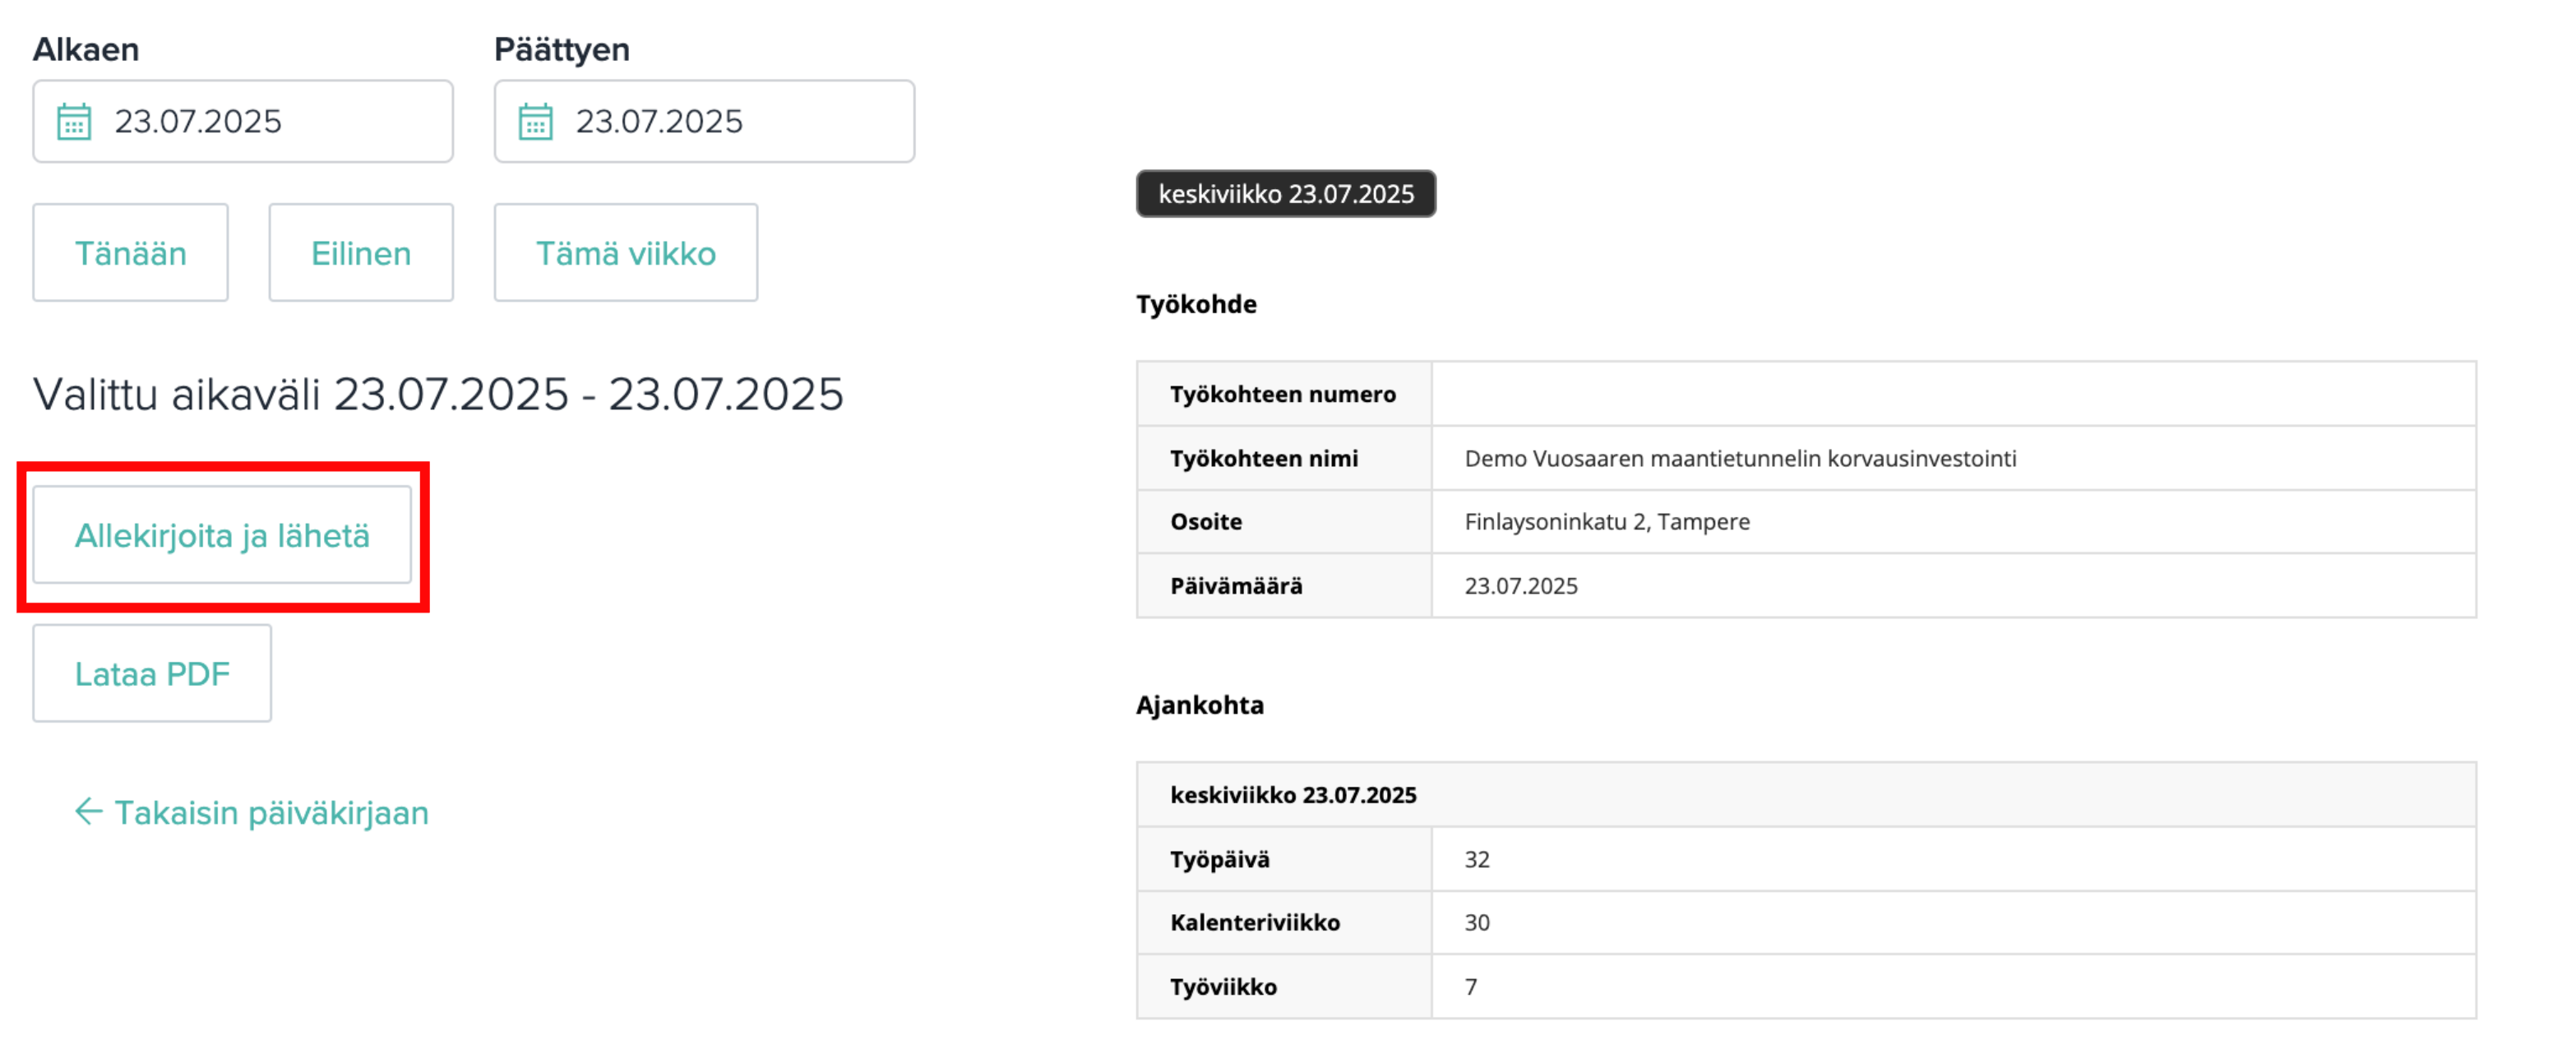Click the Päättyen date field 23.07.2025
2576x1049 pixels.
(x=704, y=121)
